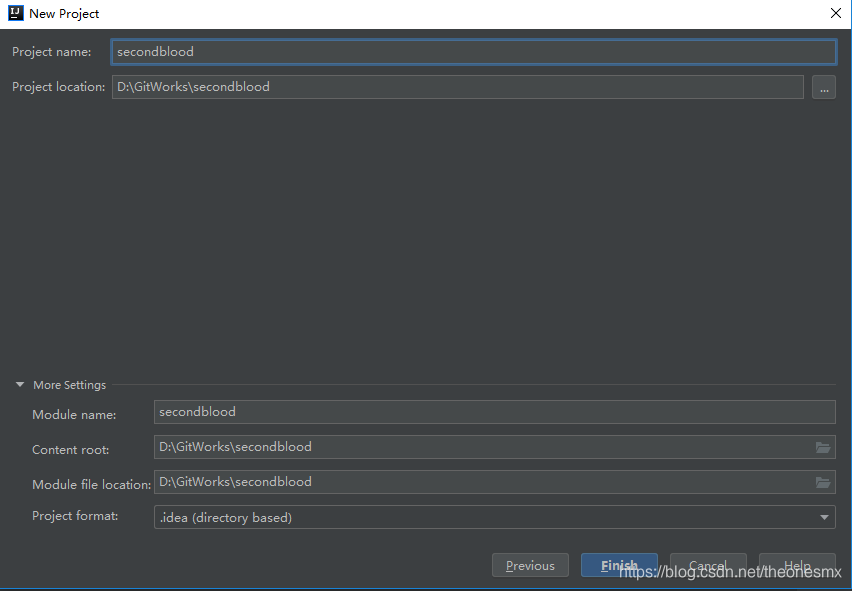Click the Content root path field
The width and height of the screenshot is (852, 591).
click(x=494, y=447)
